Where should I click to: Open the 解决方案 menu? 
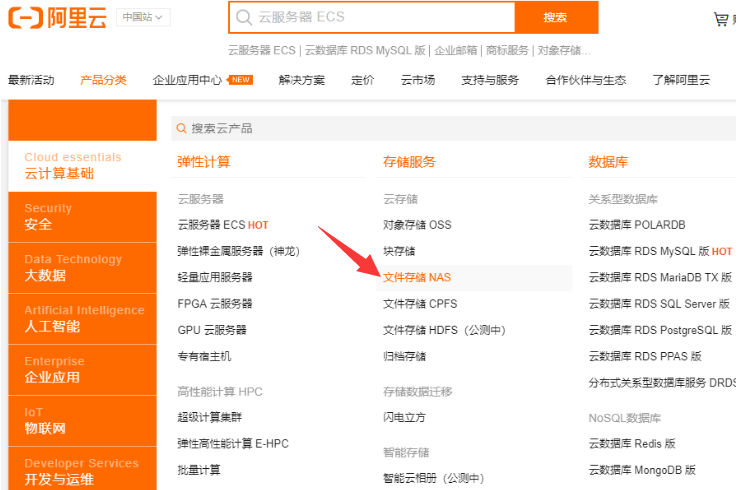302,80
